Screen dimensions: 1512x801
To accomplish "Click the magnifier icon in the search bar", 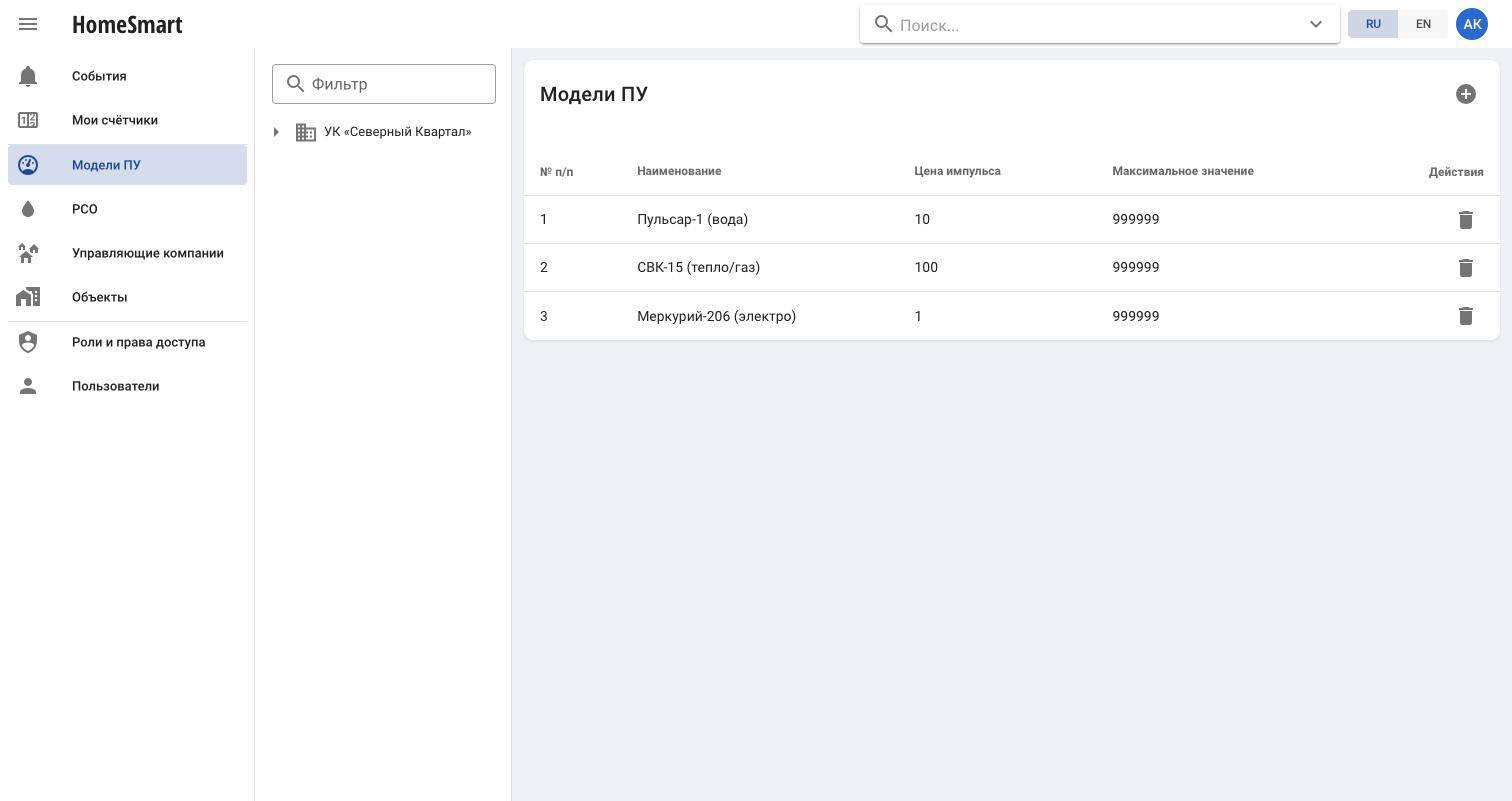I will pyautogui.click(x=884, y=24).
